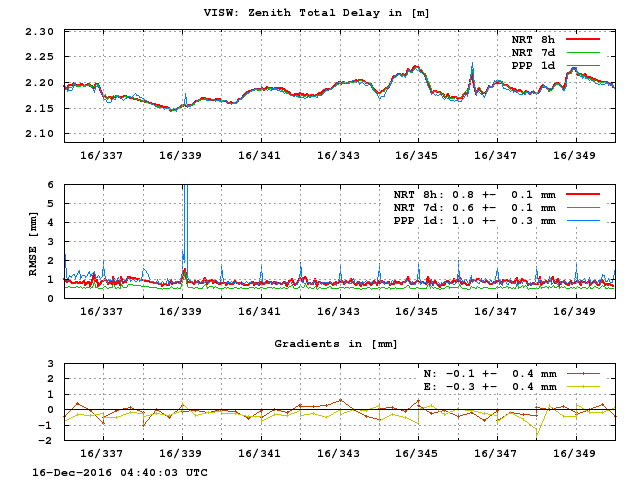The image size is (640, 480).
Task: Click the 16/337 x-axis label of the RMSE plot
Action: coord(101,311)
